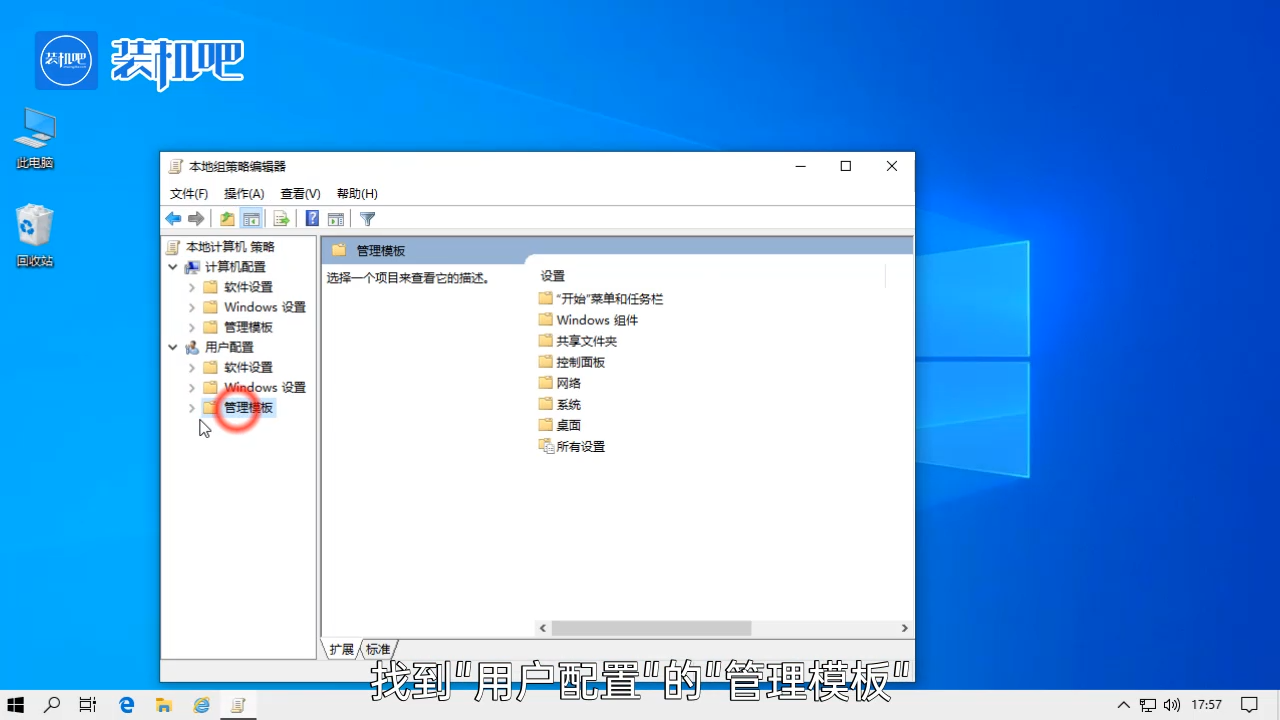Screen dimensions: 1280x720
Task: Open Help using the blue question mark icon
Action: (312, 219)
